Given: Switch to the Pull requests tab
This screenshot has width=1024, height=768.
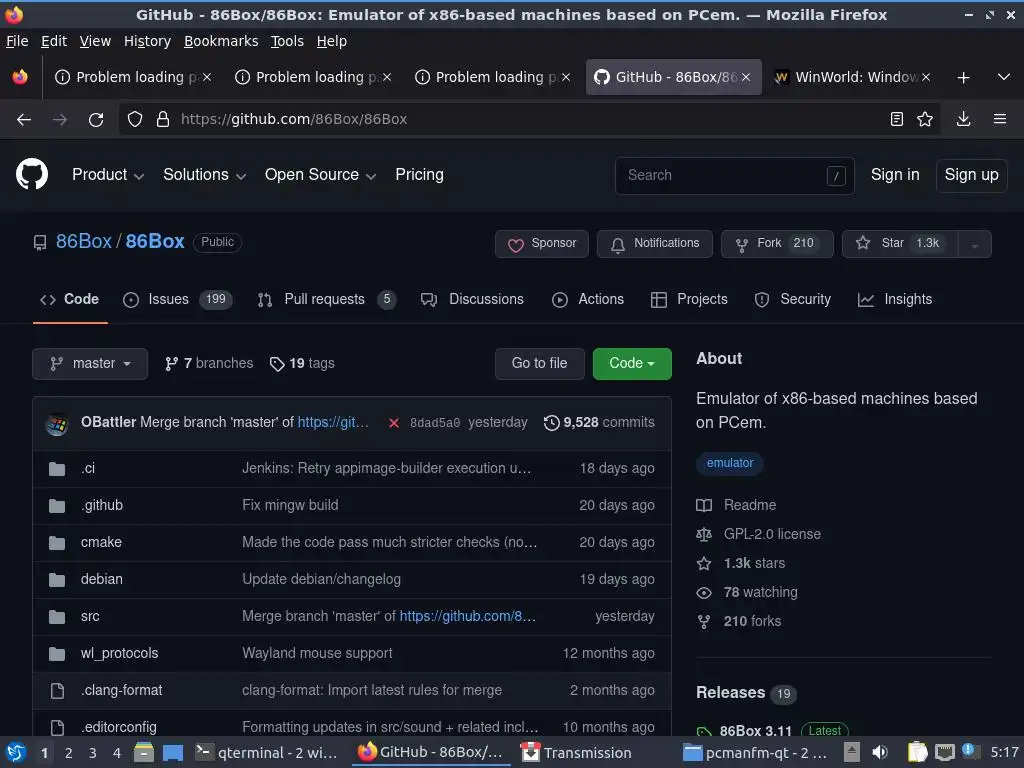Looking at the screenshot, I should 326,300.
